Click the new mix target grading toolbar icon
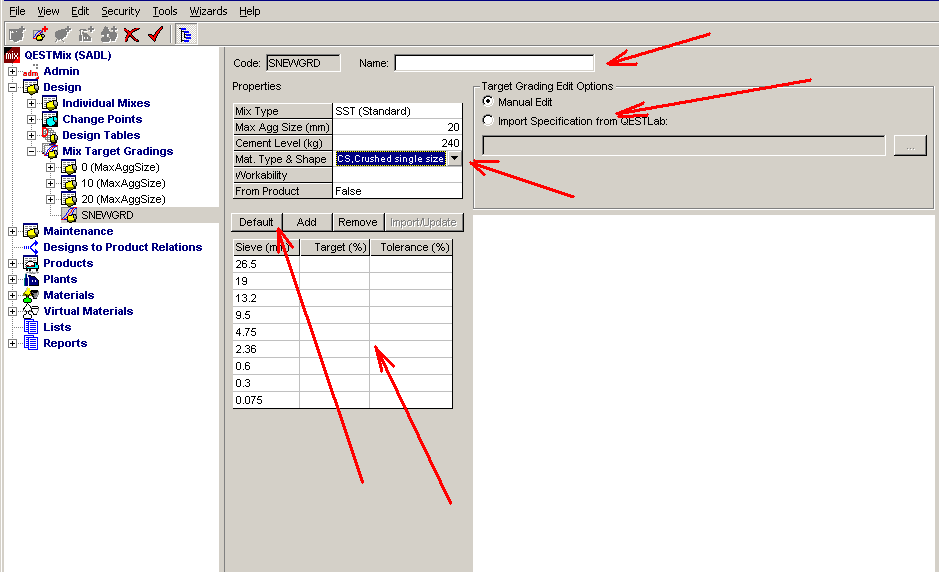The width and height of the screenshot is (939, 572). tap(39, 34)
